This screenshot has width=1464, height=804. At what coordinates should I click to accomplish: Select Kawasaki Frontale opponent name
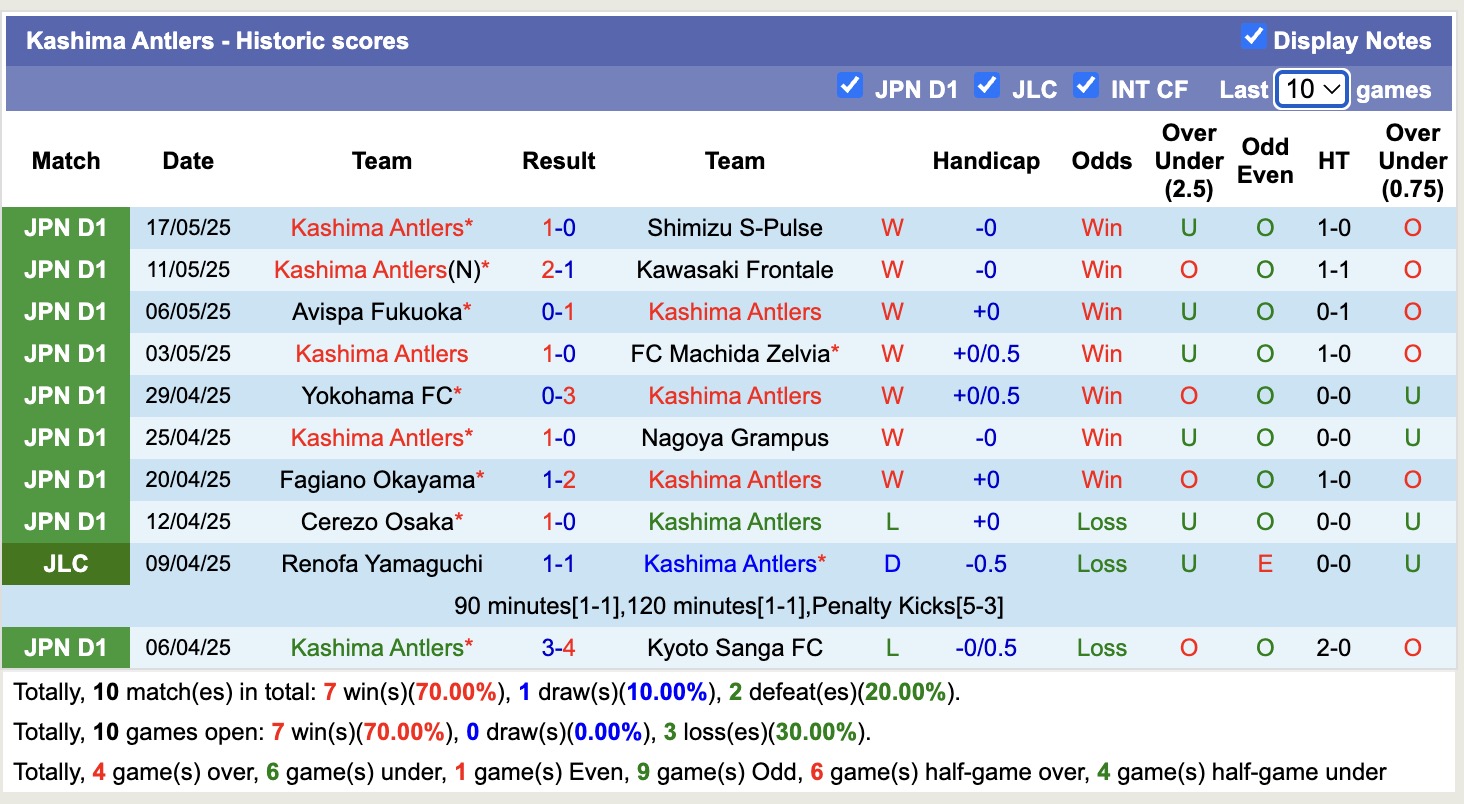coord(735,269)
